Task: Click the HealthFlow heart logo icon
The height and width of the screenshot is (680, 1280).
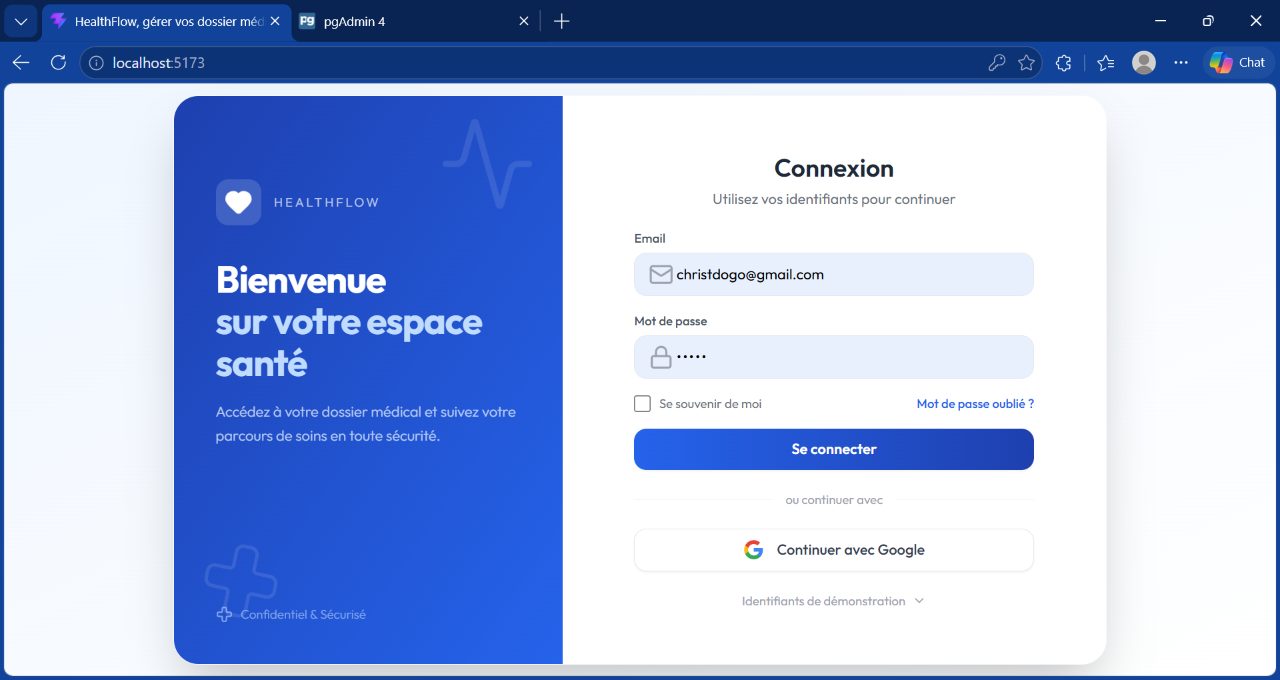Action: coord(238,202)
